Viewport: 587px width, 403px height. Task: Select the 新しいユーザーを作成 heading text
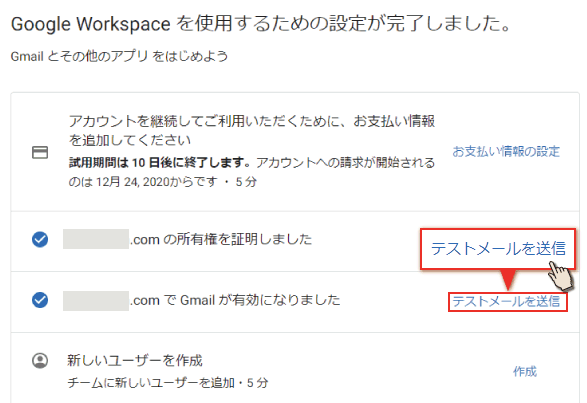(x=135, y=361)
